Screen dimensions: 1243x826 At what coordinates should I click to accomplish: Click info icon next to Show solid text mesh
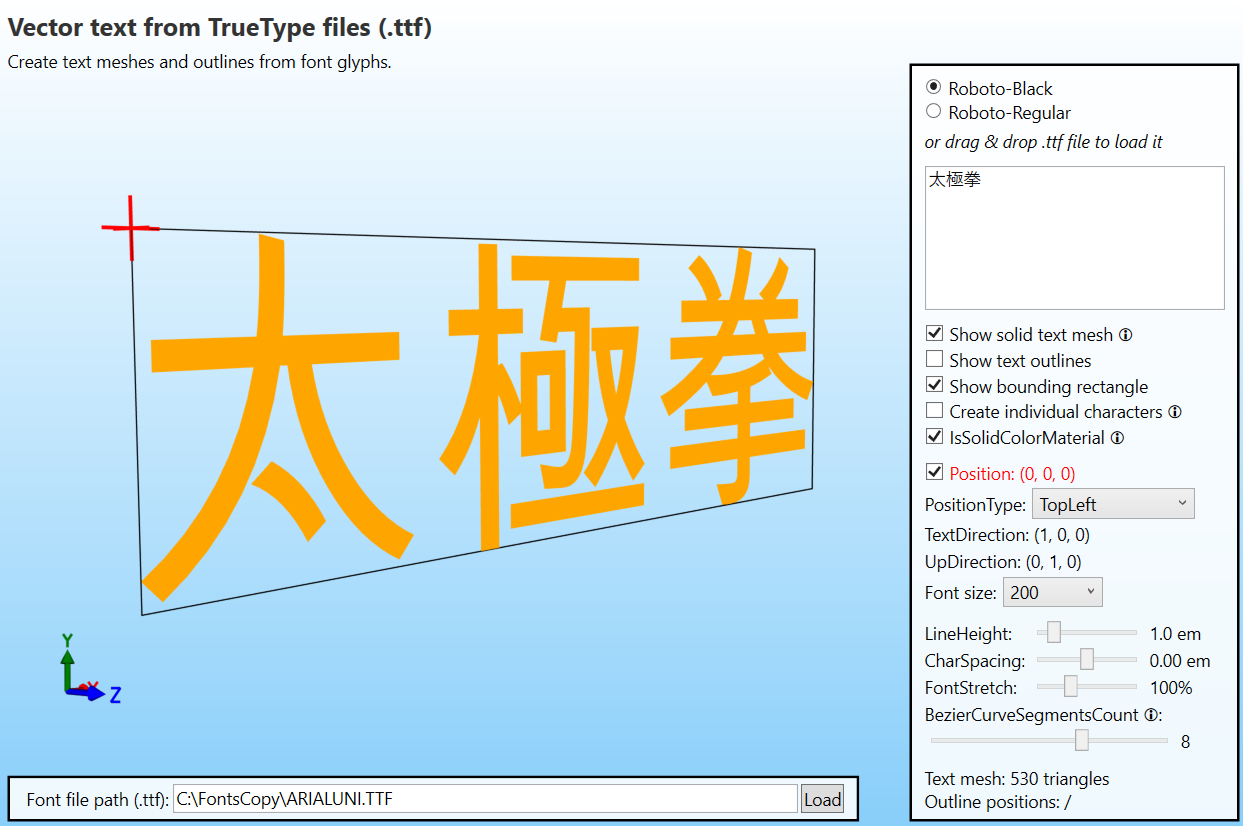pyautogui.click(x=1125, y=335)
